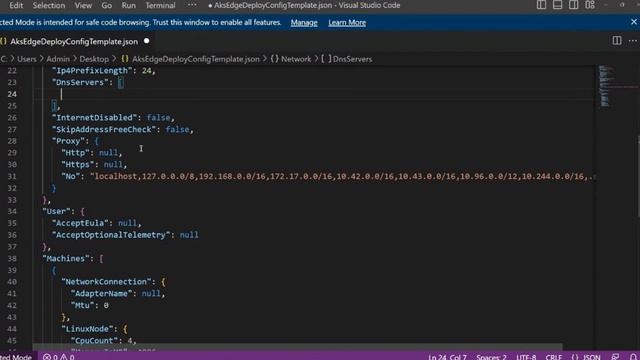Show more menu items via ellipsis
The image size is (640, 360).
[192, 5]
